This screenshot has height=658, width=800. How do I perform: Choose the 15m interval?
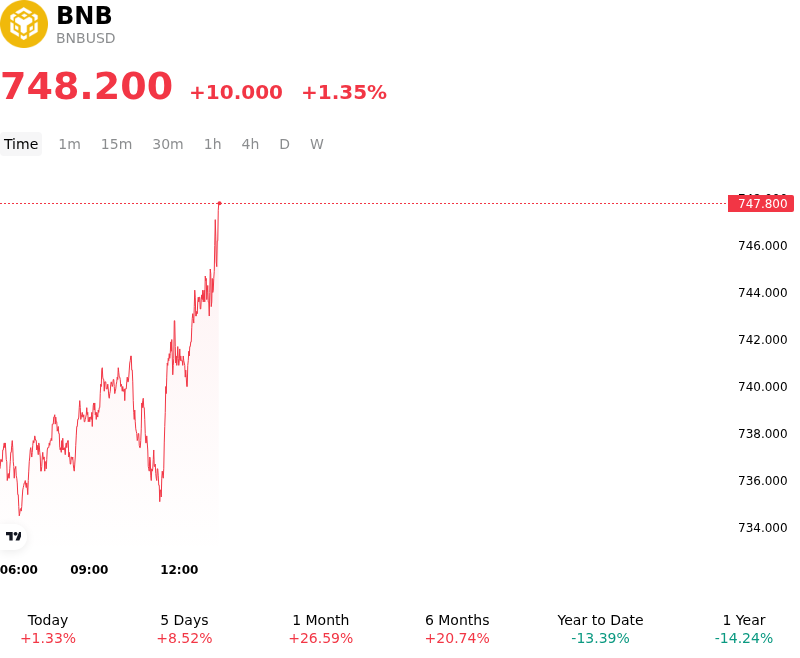(116, 144)
